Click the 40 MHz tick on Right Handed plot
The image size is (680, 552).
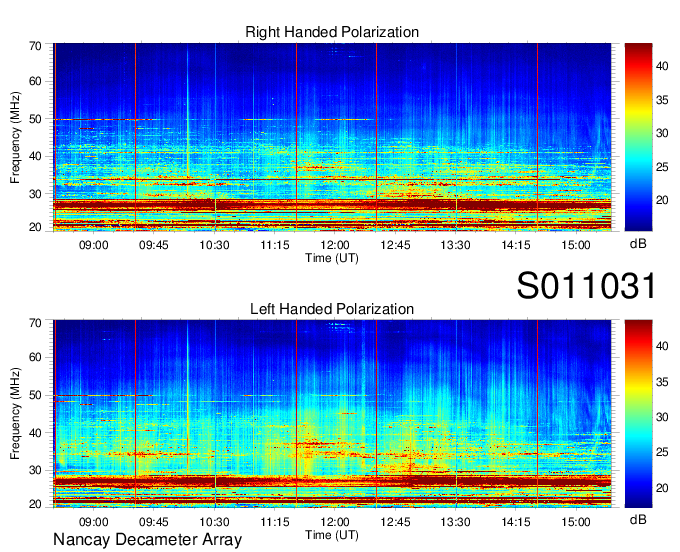pos(35,156)
